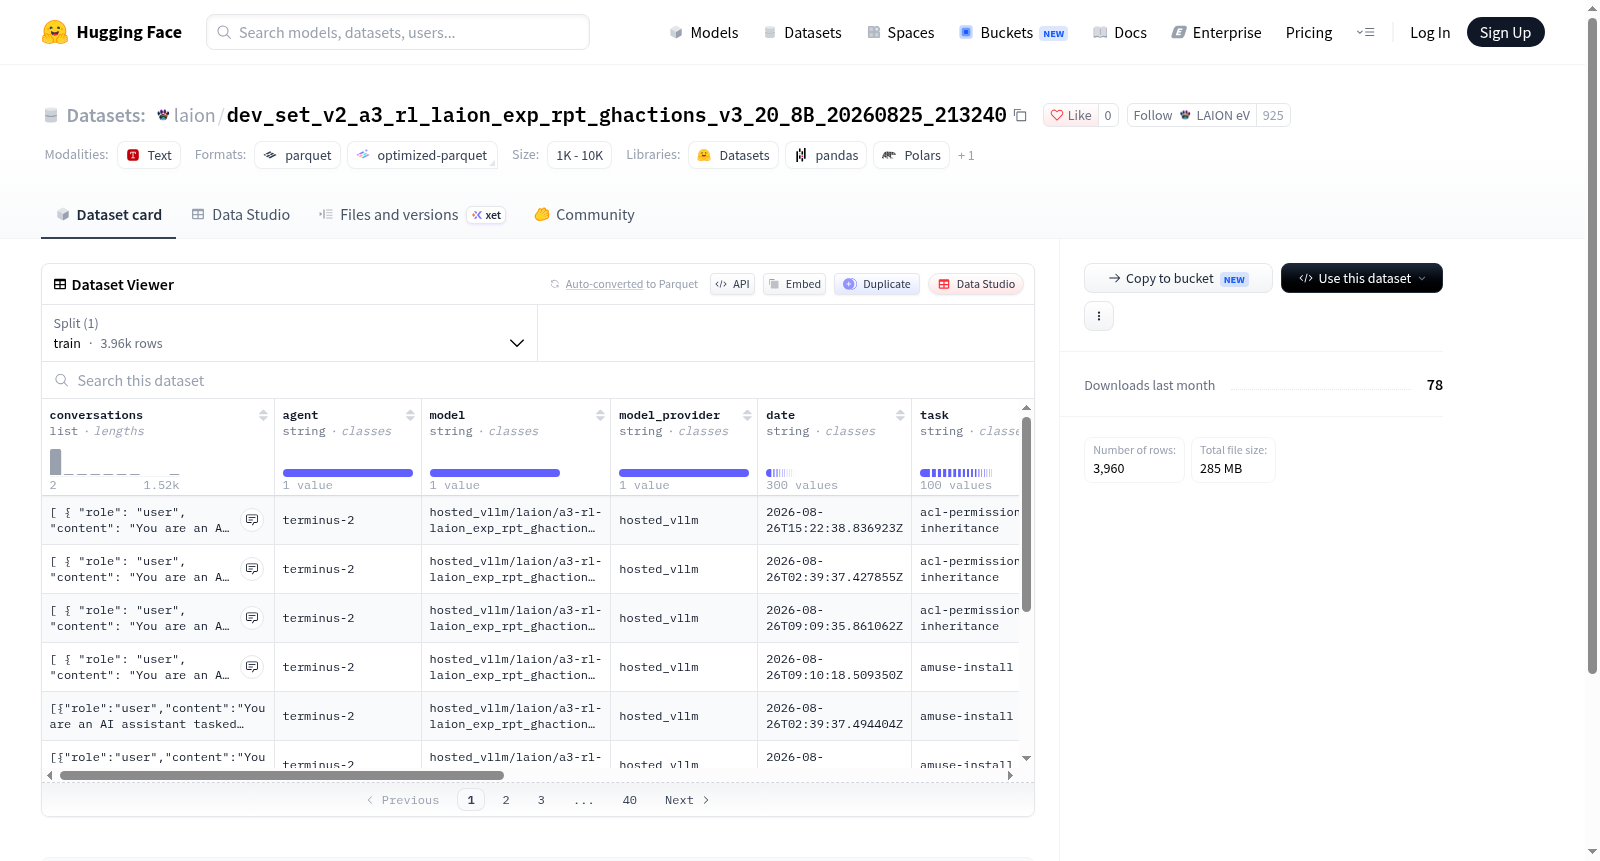Go to Models in the top navigation
Viewport: 1600px width, 861px height.
point(704,33)
